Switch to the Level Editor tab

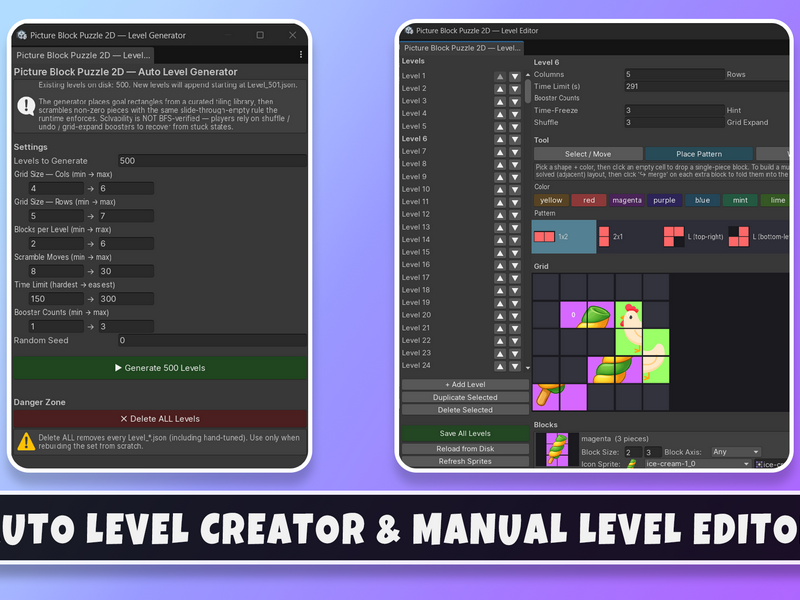462,48
